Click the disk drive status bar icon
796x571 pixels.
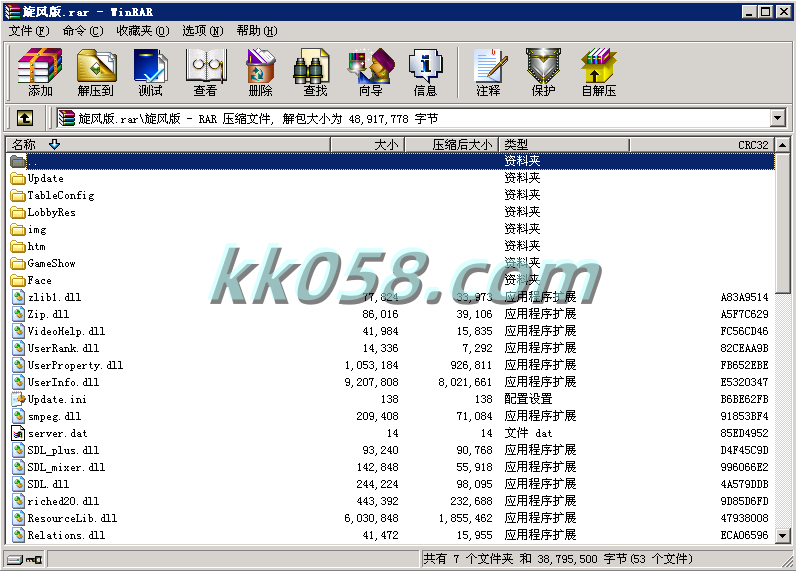(x=15, y=559)
